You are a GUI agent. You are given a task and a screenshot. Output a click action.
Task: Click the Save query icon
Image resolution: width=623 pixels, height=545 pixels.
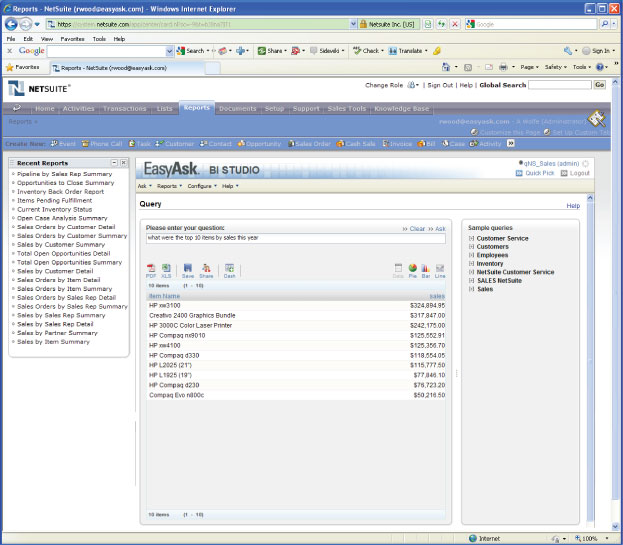pyautogui.click(x=188, y=271)
